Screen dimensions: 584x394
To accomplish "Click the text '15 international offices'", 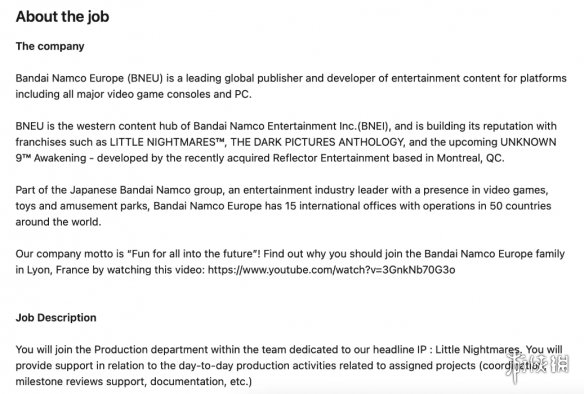I will pyautogui.click(x=341, y=206).
